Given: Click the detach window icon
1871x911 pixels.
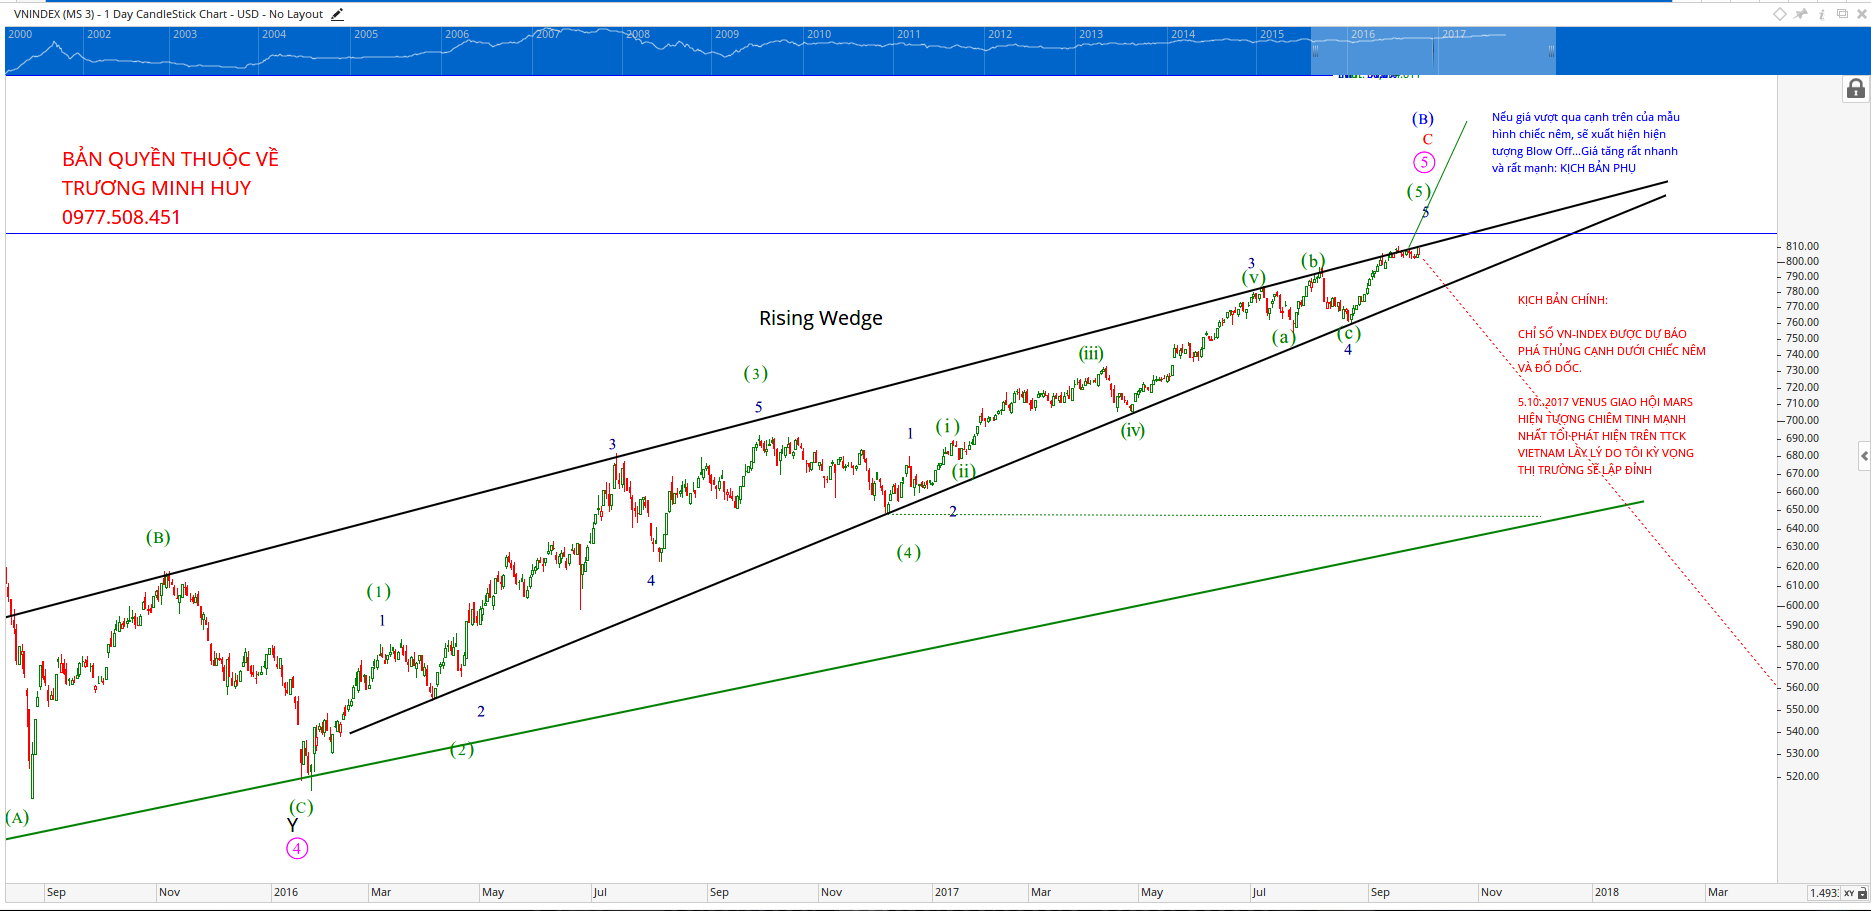Looking at the screenshot, I should coord(1842,14).
